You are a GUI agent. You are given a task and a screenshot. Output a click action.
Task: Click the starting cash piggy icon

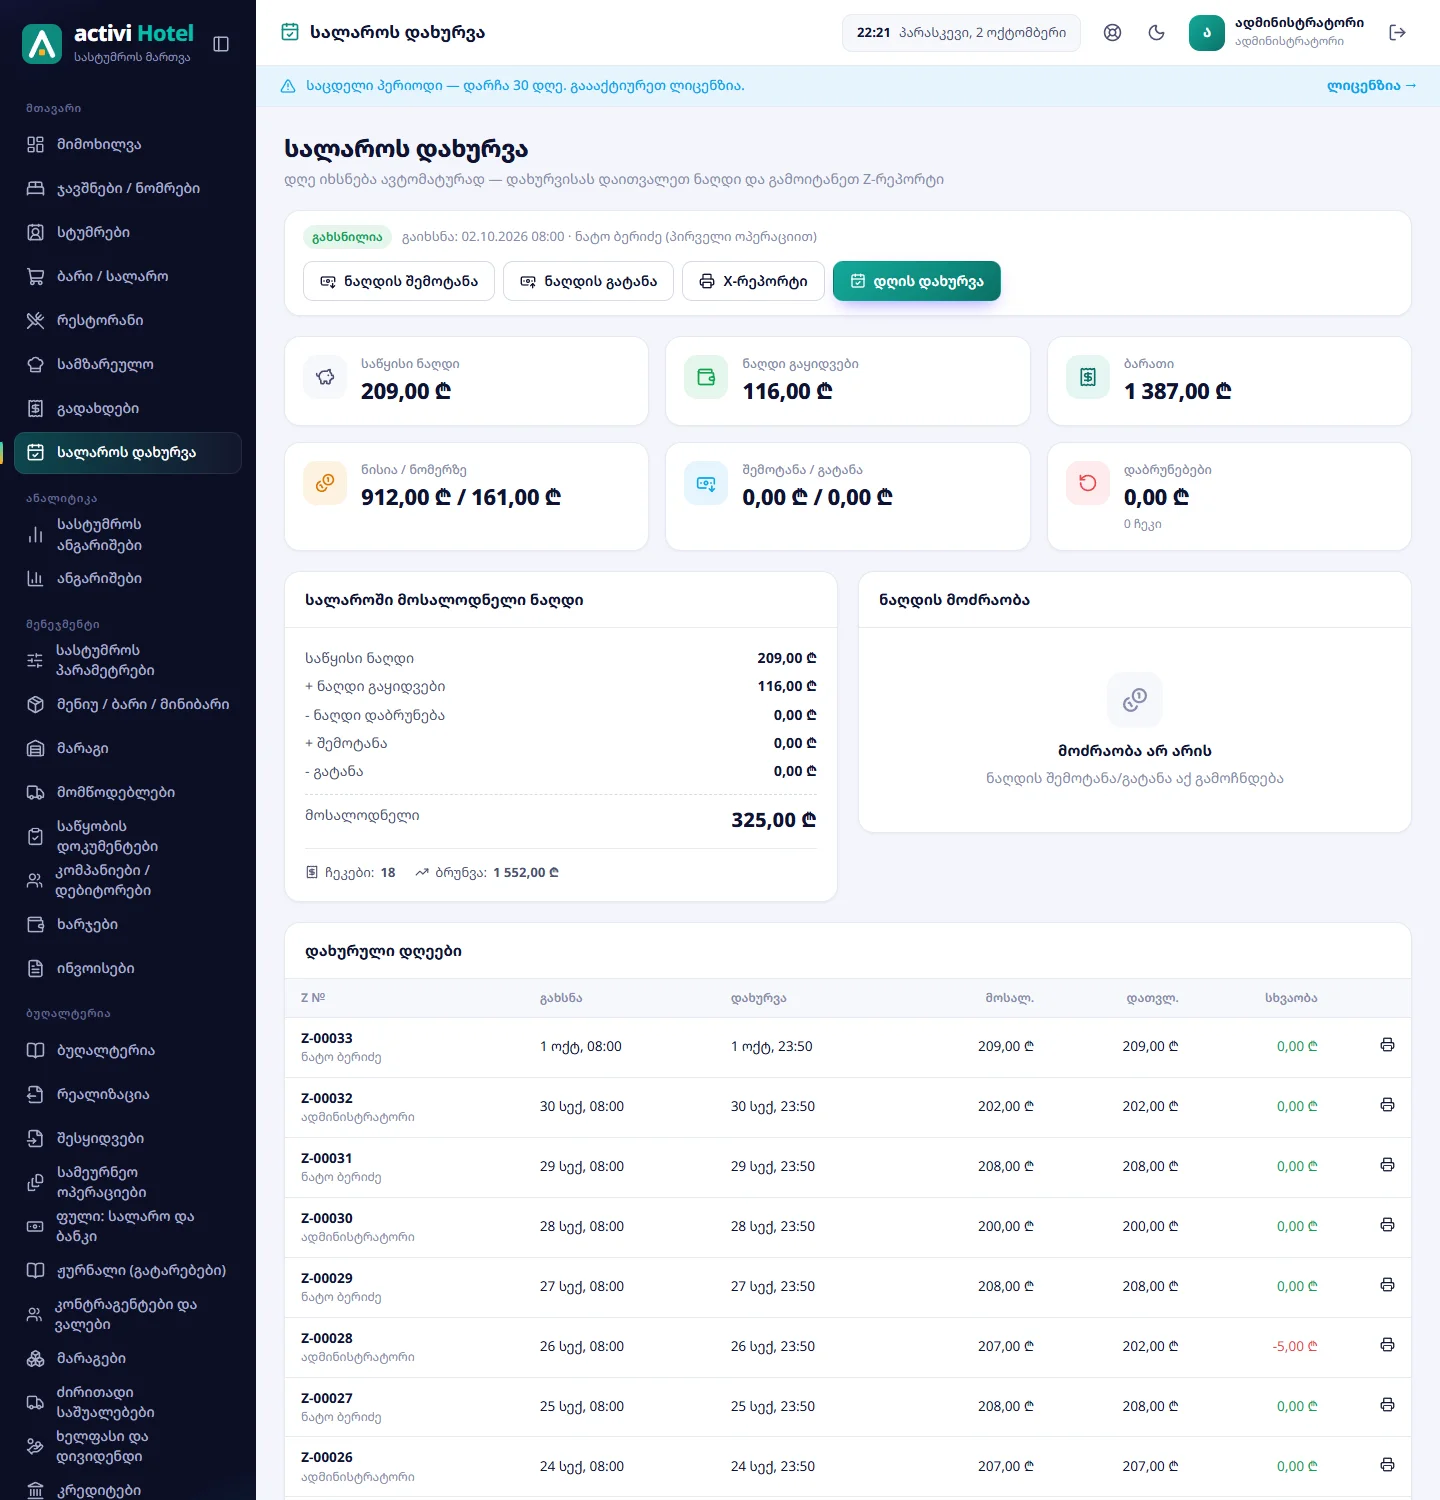325,377
